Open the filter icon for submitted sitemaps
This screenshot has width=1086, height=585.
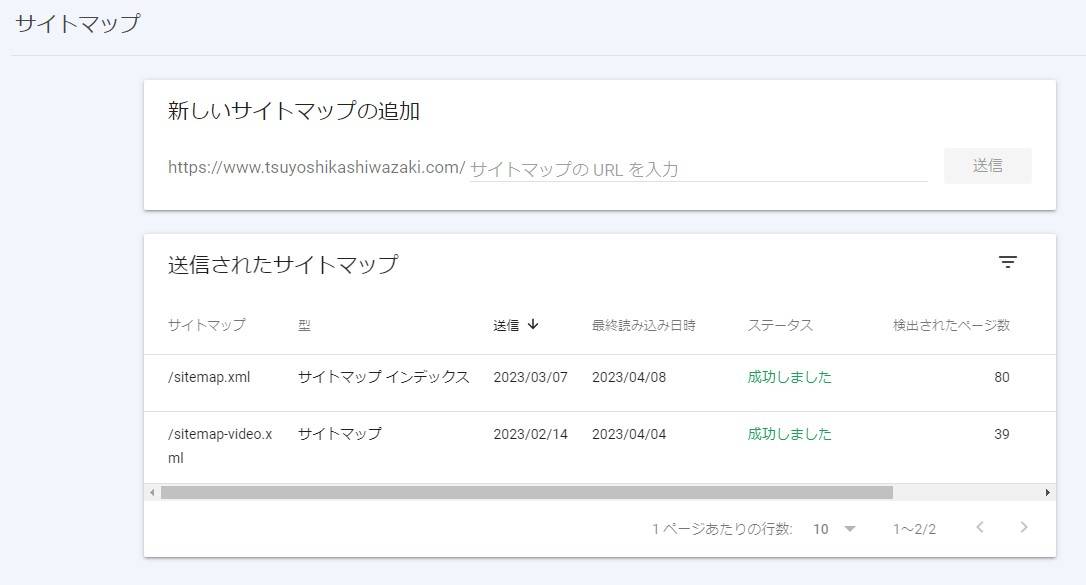tap(1008, 263)
